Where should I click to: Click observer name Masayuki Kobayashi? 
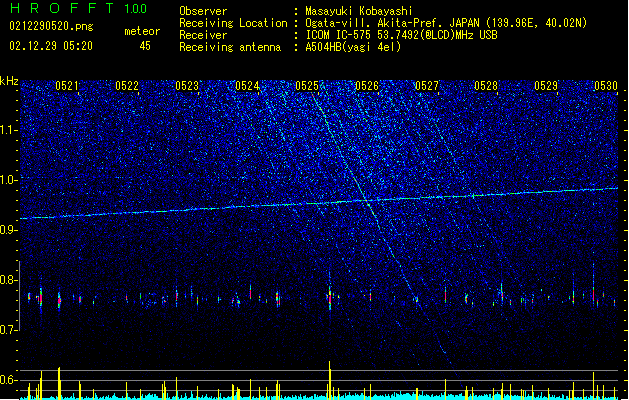tap(359, 11)
